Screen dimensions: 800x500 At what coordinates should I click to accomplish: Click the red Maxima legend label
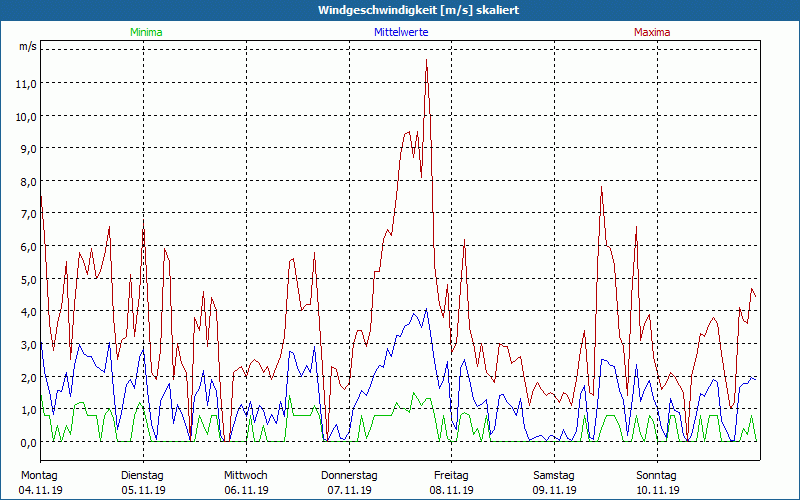[x=652, y=32]
